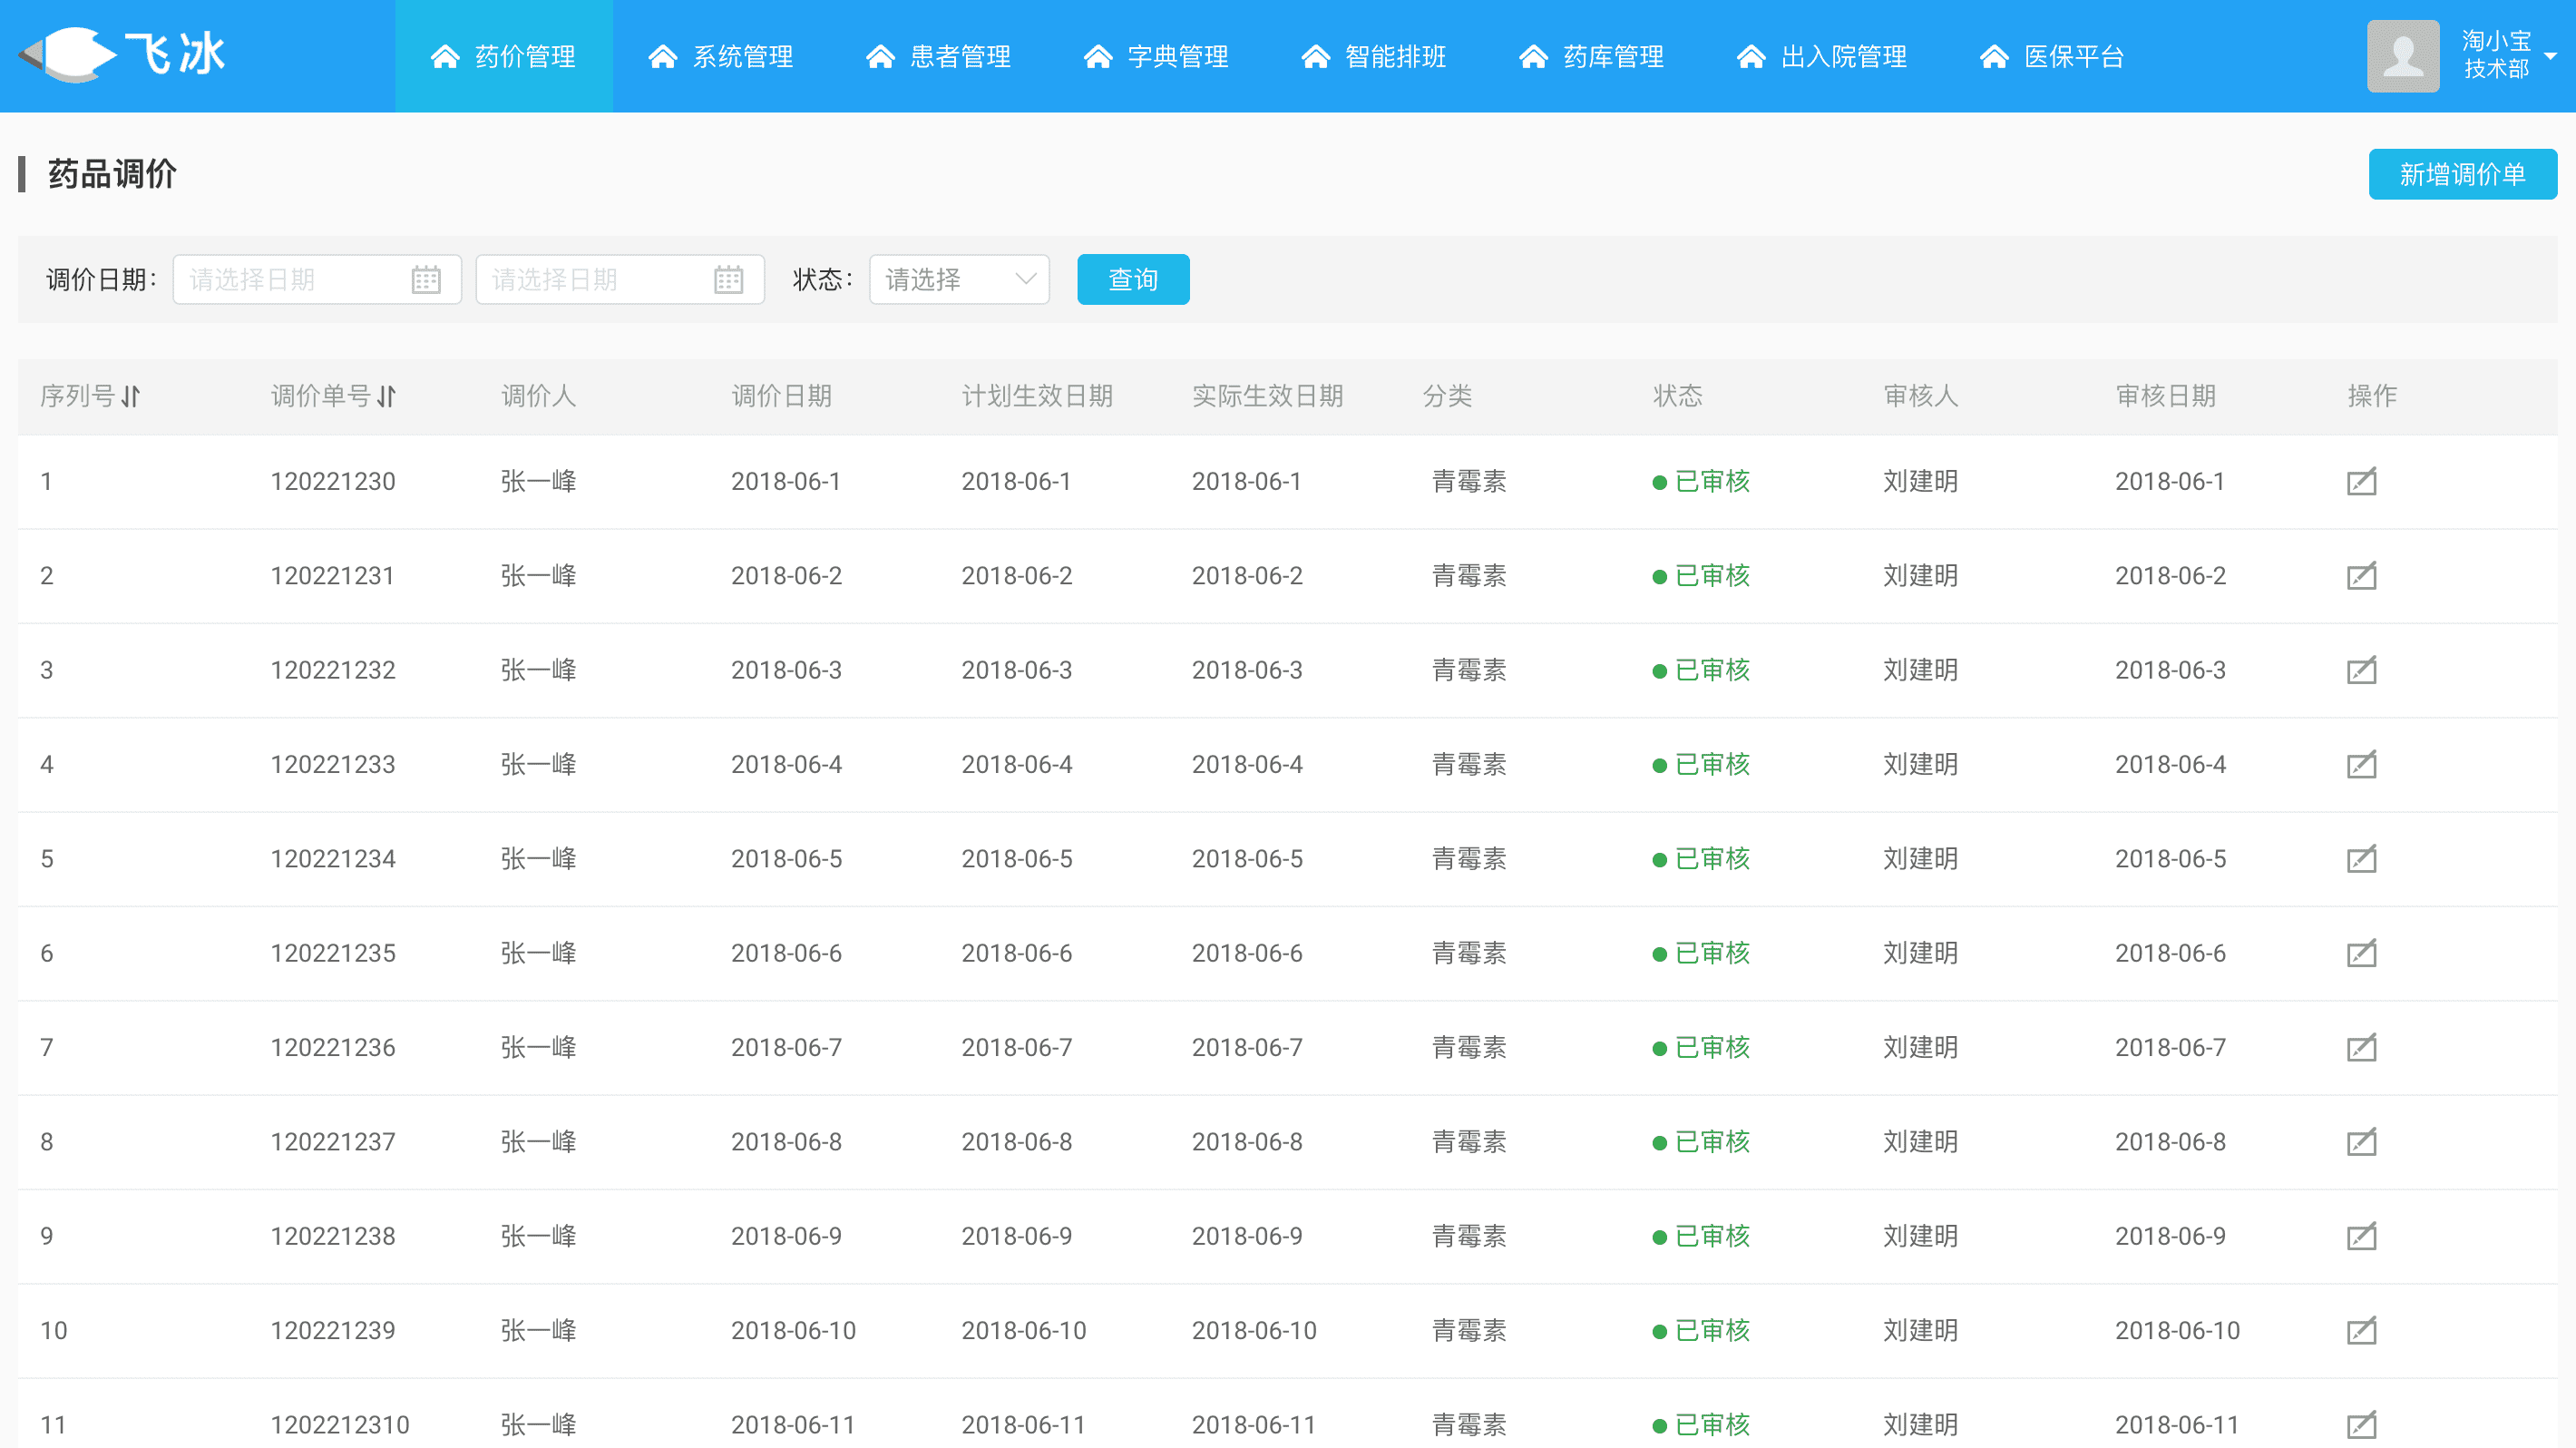Screen dimensions: 2576x1448
Task: Click home icon beside 系统管理
Action: point(663,56)
